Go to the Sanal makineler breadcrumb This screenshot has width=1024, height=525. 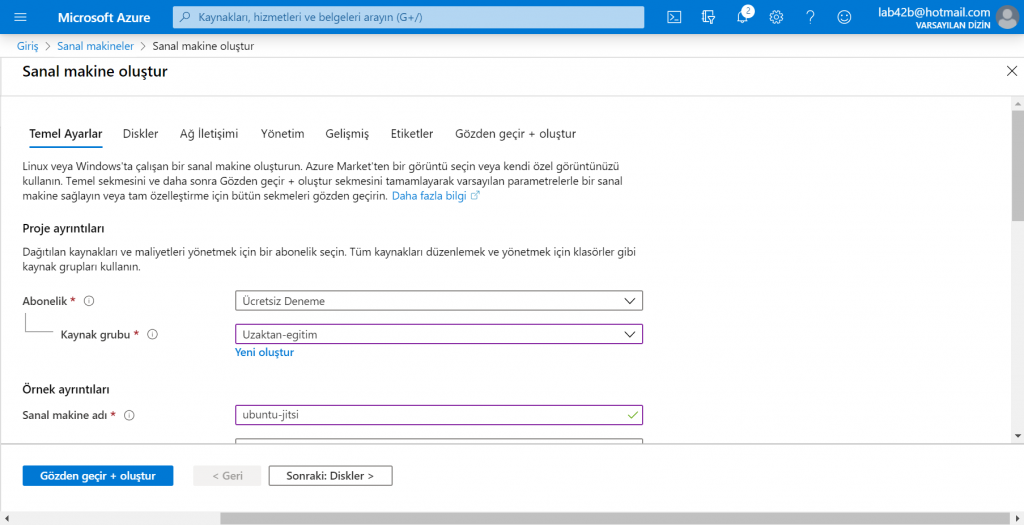(x=95, y=46)
